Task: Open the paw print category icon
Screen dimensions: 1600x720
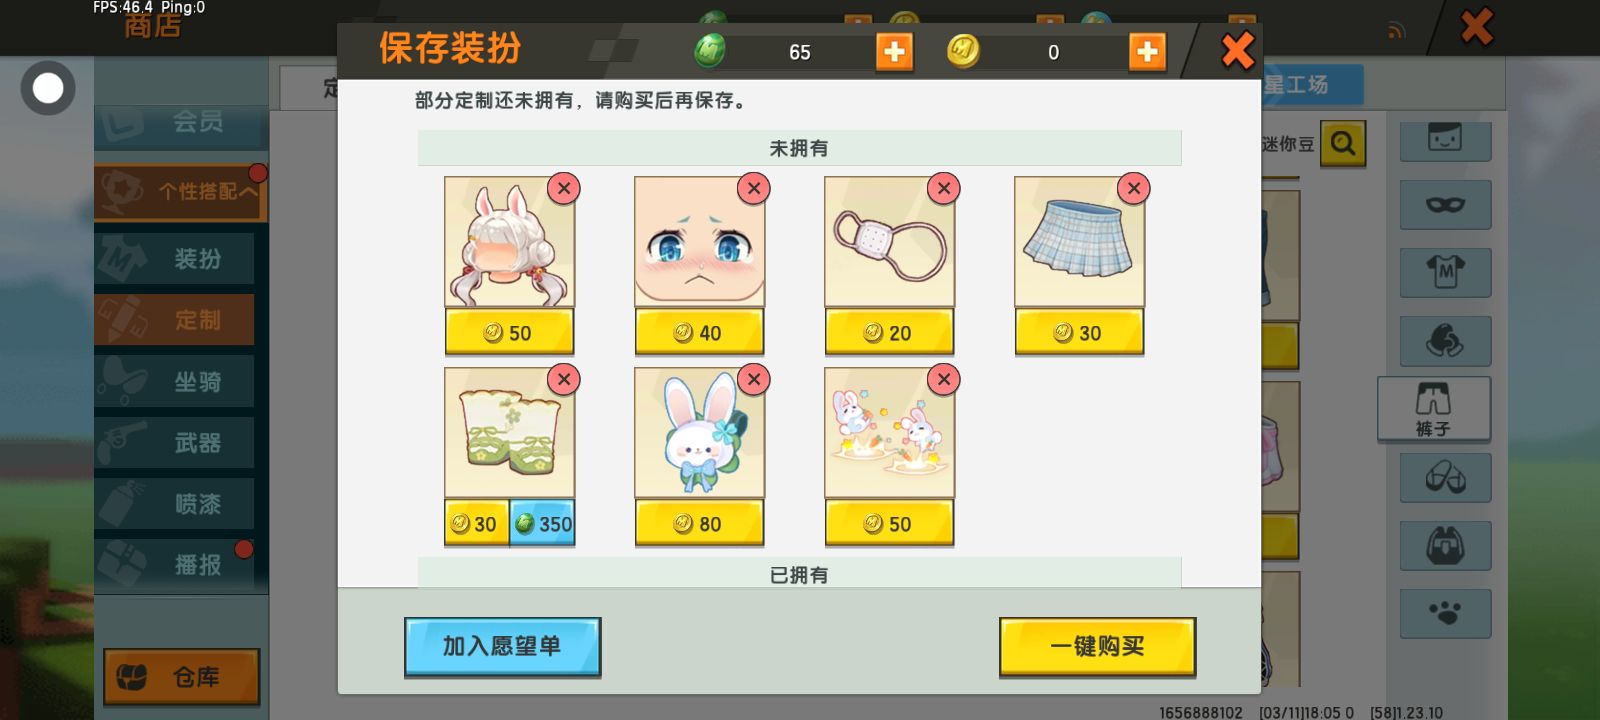Action: [x=1445, y=613]
